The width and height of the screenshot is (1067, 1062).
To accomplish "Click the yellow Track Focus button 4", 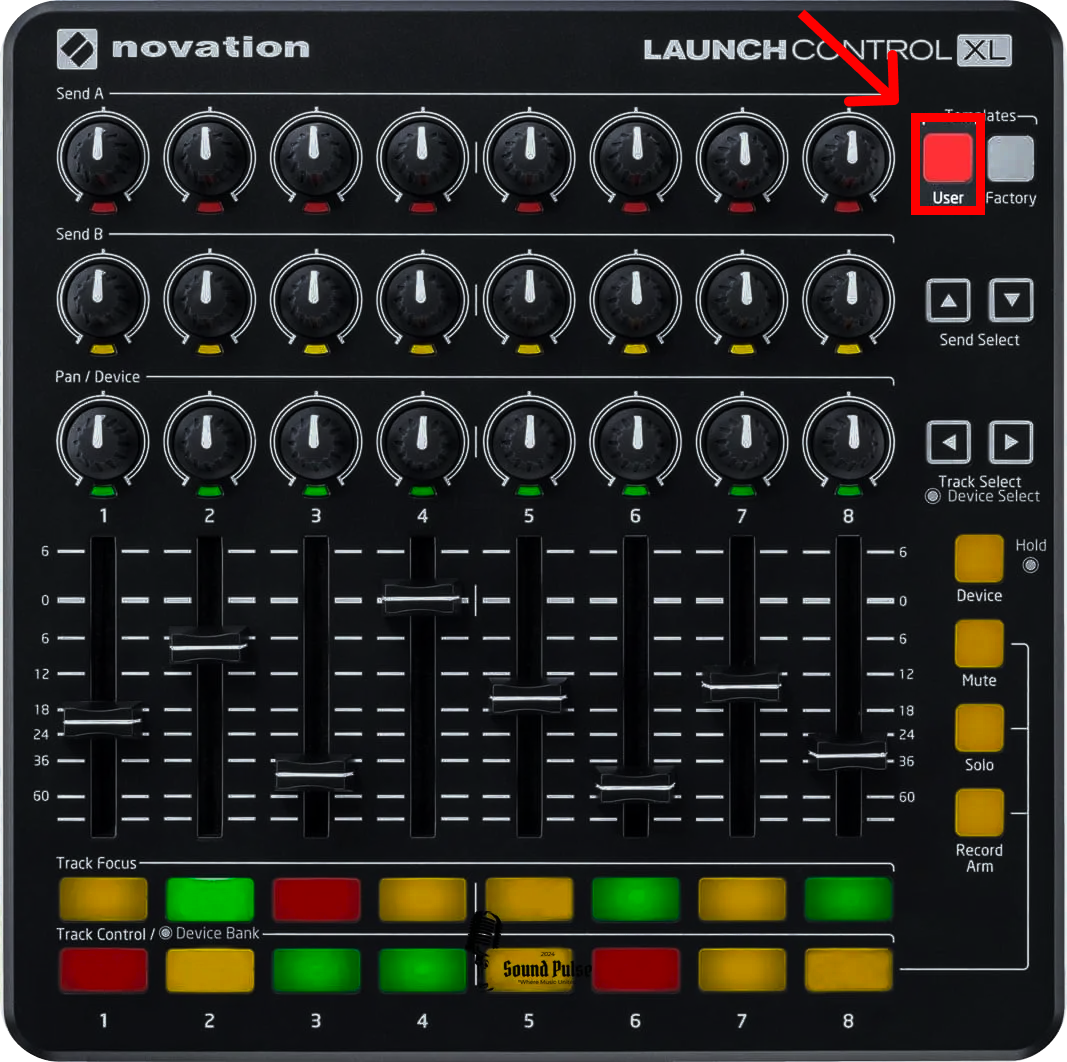I will (423, 898).
